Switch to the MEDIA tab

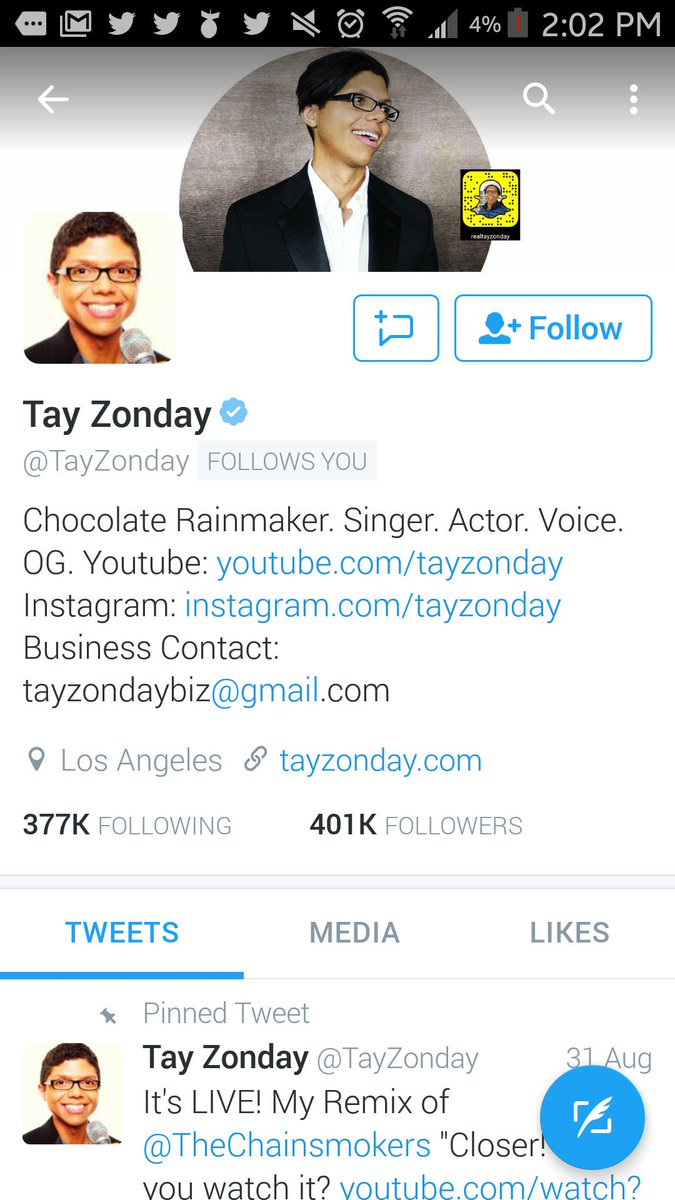point(354,932)
